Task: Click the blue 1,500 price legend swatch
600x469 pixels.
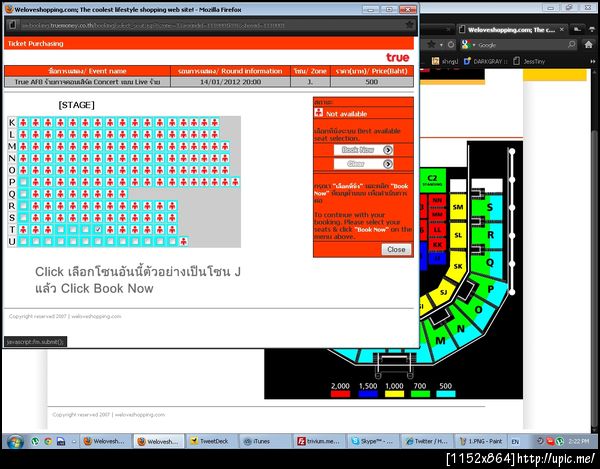Action: (x=368, y=394)
